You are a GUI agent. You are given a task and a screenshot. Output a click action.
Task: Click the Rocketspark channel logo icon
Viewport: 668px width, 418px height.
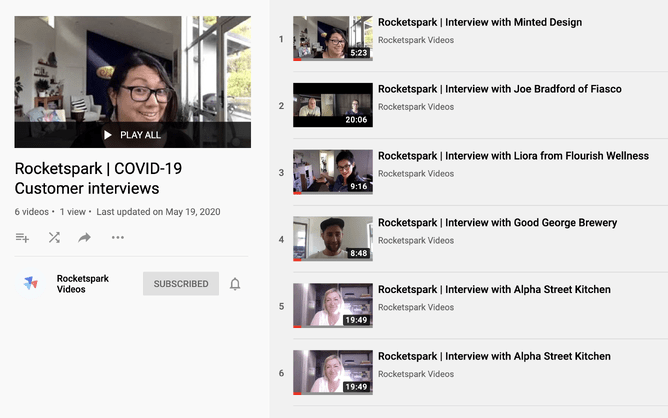31,284
